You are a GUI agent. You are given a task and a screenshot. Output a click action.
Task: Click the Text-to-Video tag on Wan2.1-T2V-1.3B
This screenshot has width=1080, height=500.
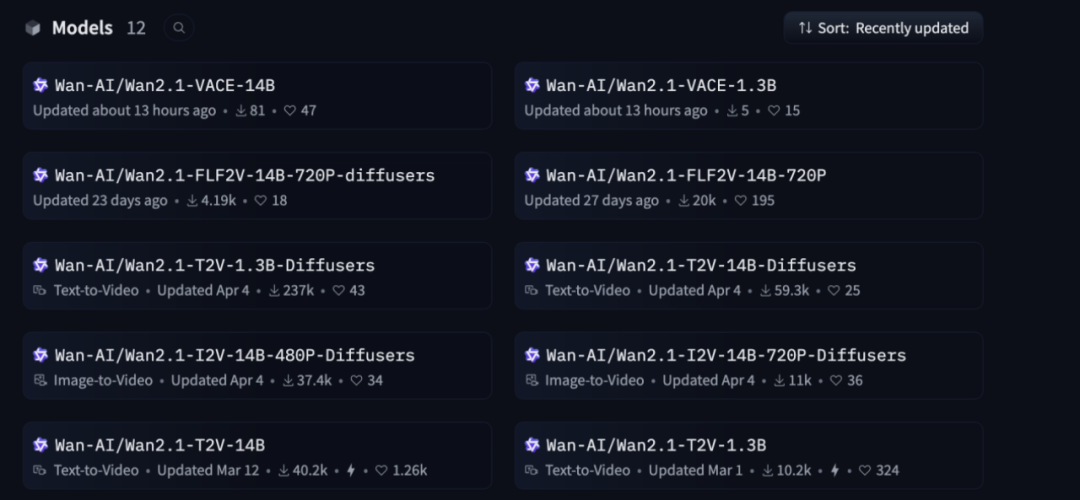(x=588, y=471)
